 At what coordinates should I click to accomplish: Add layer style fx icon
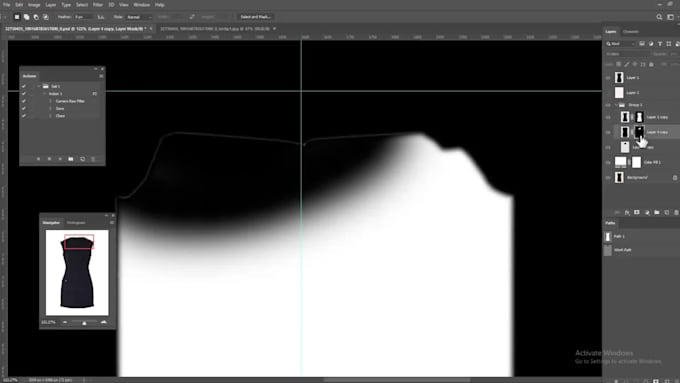click(627, 213)
